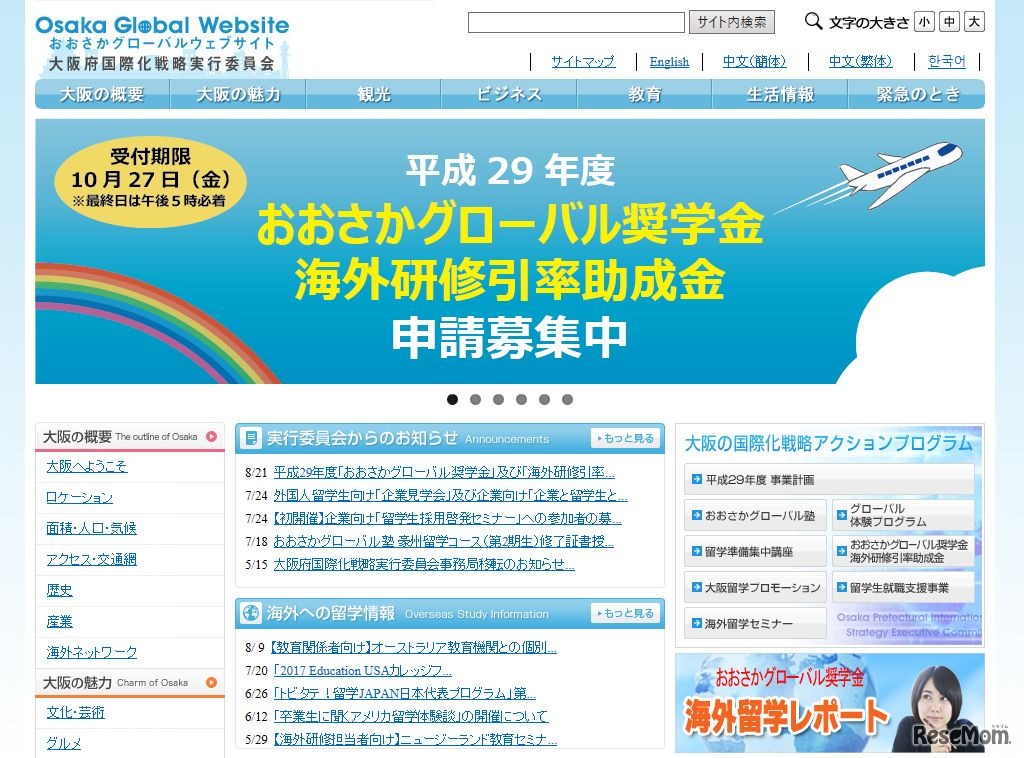Click the orange arrow icon beside 大阪の概要
Viewport: 1024px width, 758px height.
(210, 436)
